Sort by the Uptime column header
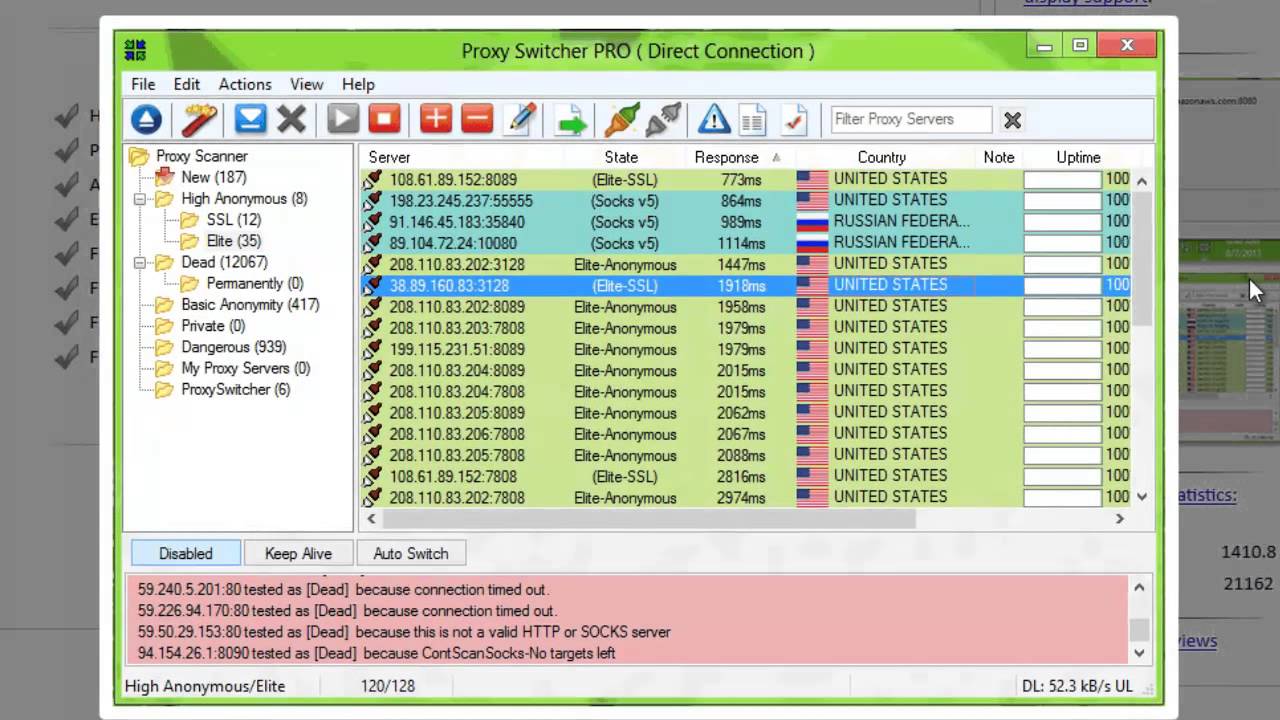1280x720 pixels. pyautogui.click(x=1078, y=157)
